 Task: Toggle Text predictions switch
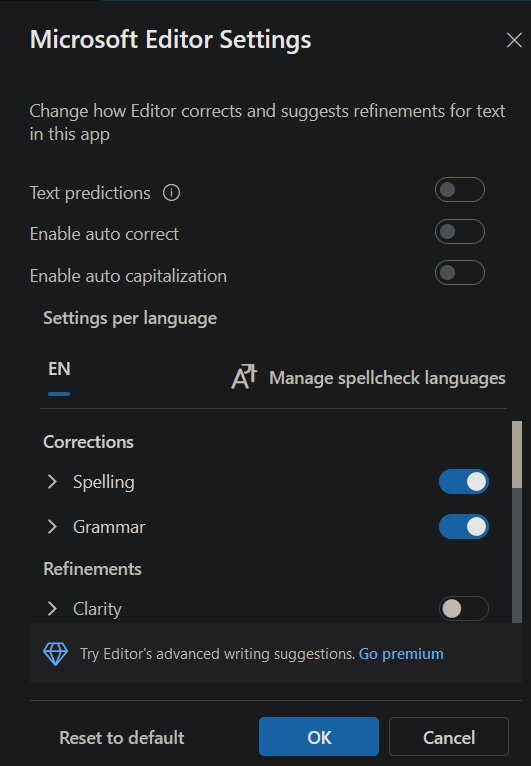[x=460, y=190]
